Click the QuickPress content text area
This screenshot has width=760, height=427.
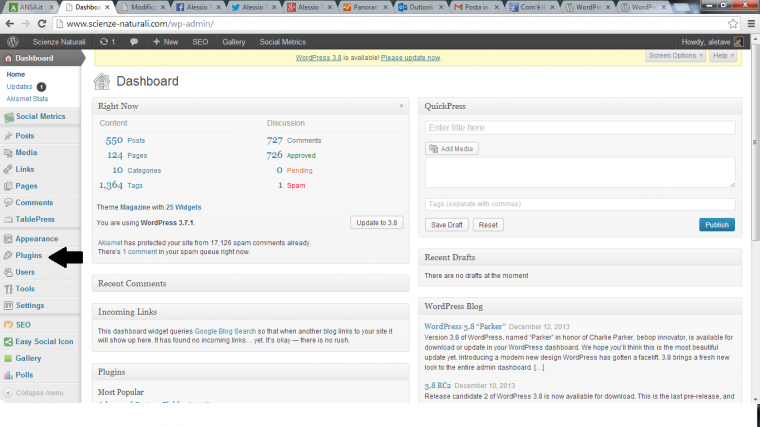tap(580, 172)
